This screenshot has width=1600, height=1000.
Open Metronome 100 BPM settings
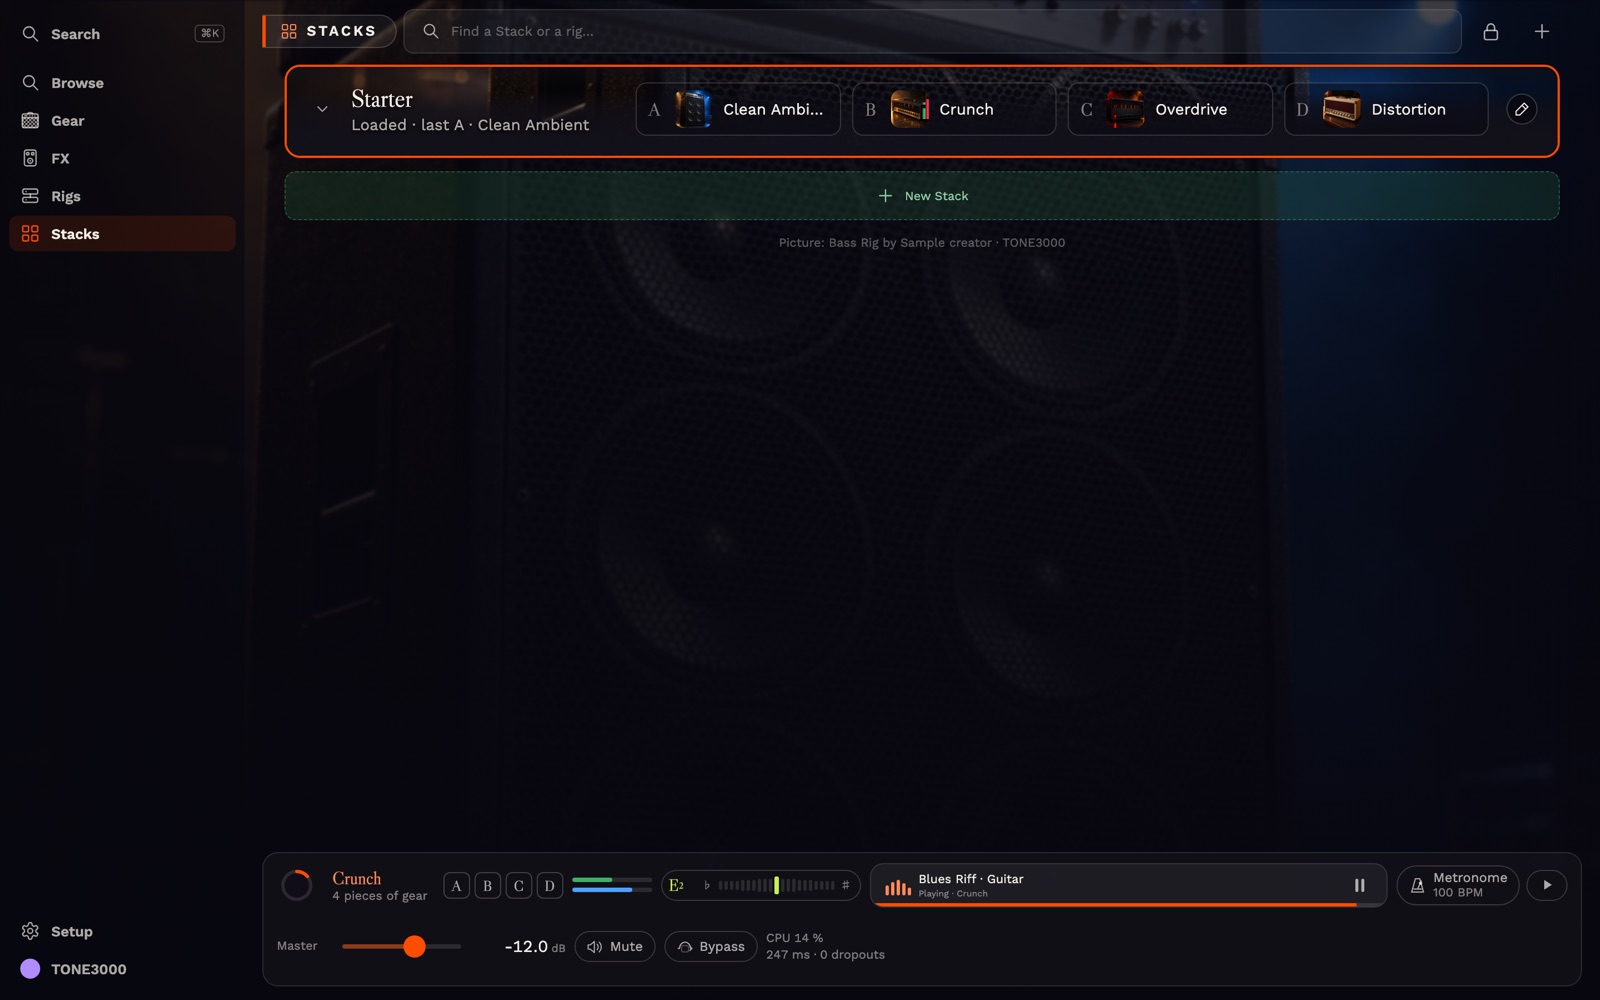[x=1458, y=885]
